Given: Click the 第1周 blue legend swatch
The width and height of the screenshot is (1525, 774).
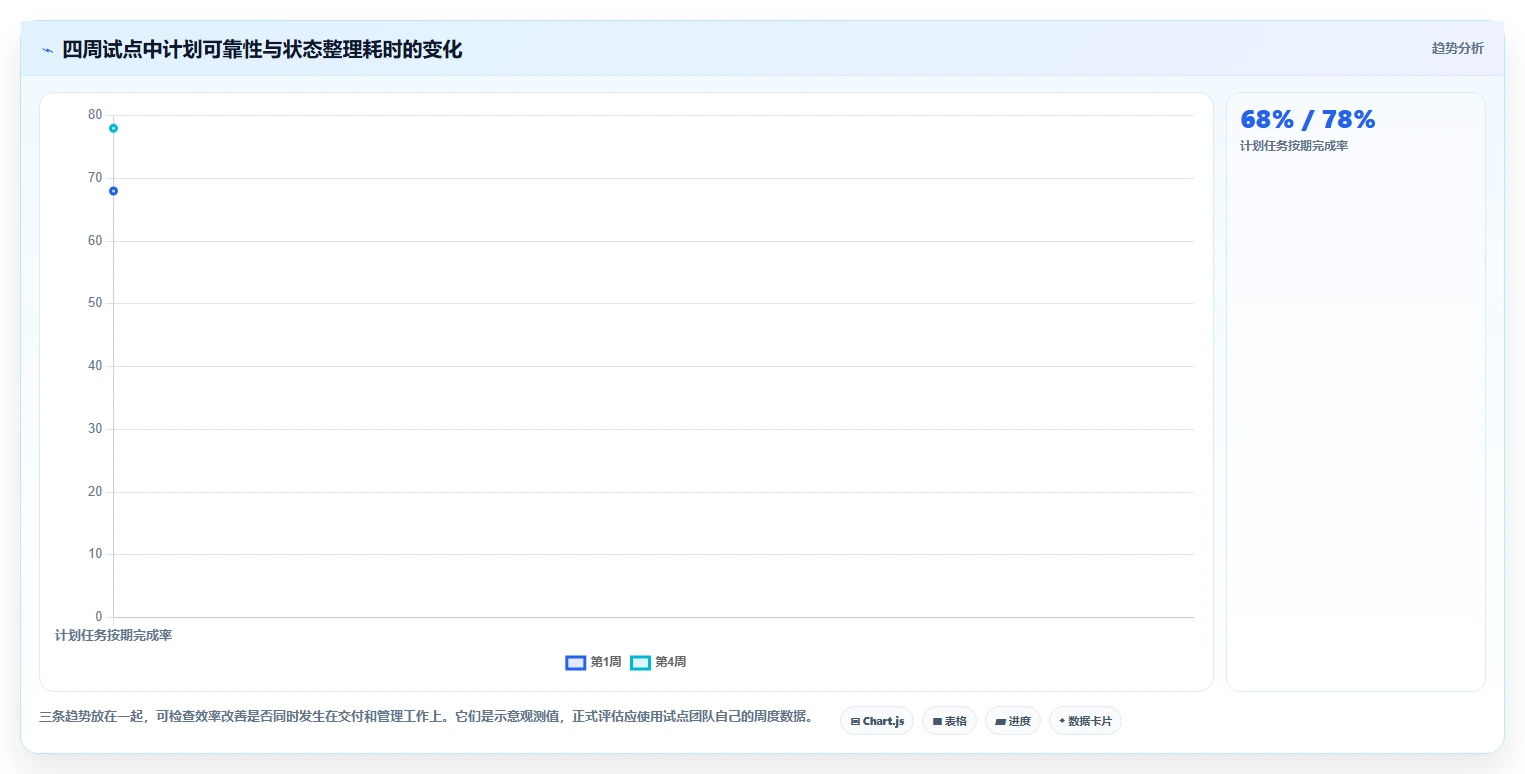Looking at the screenshot, I should tap(575, 662).
